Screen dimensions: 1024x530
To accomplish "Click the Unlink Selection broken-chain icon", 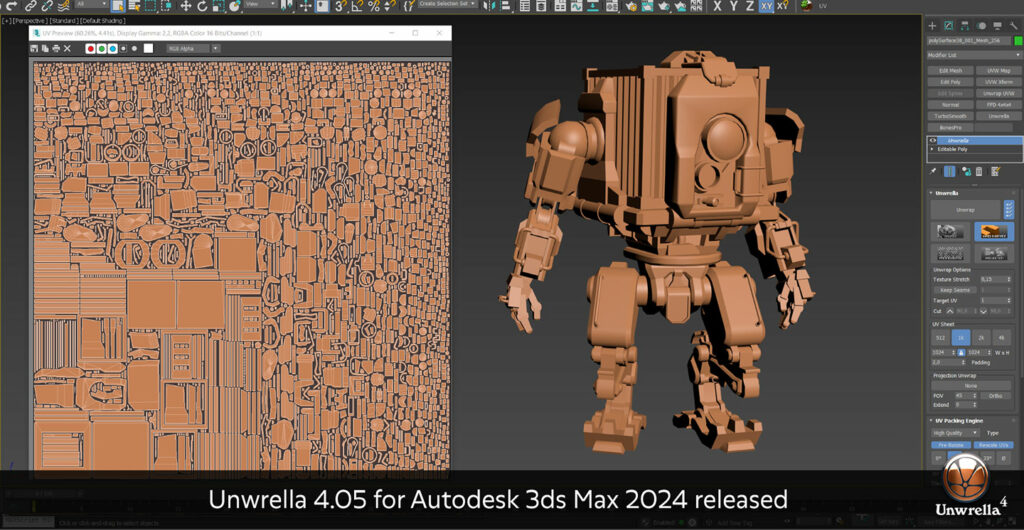I will pos(47,6).
